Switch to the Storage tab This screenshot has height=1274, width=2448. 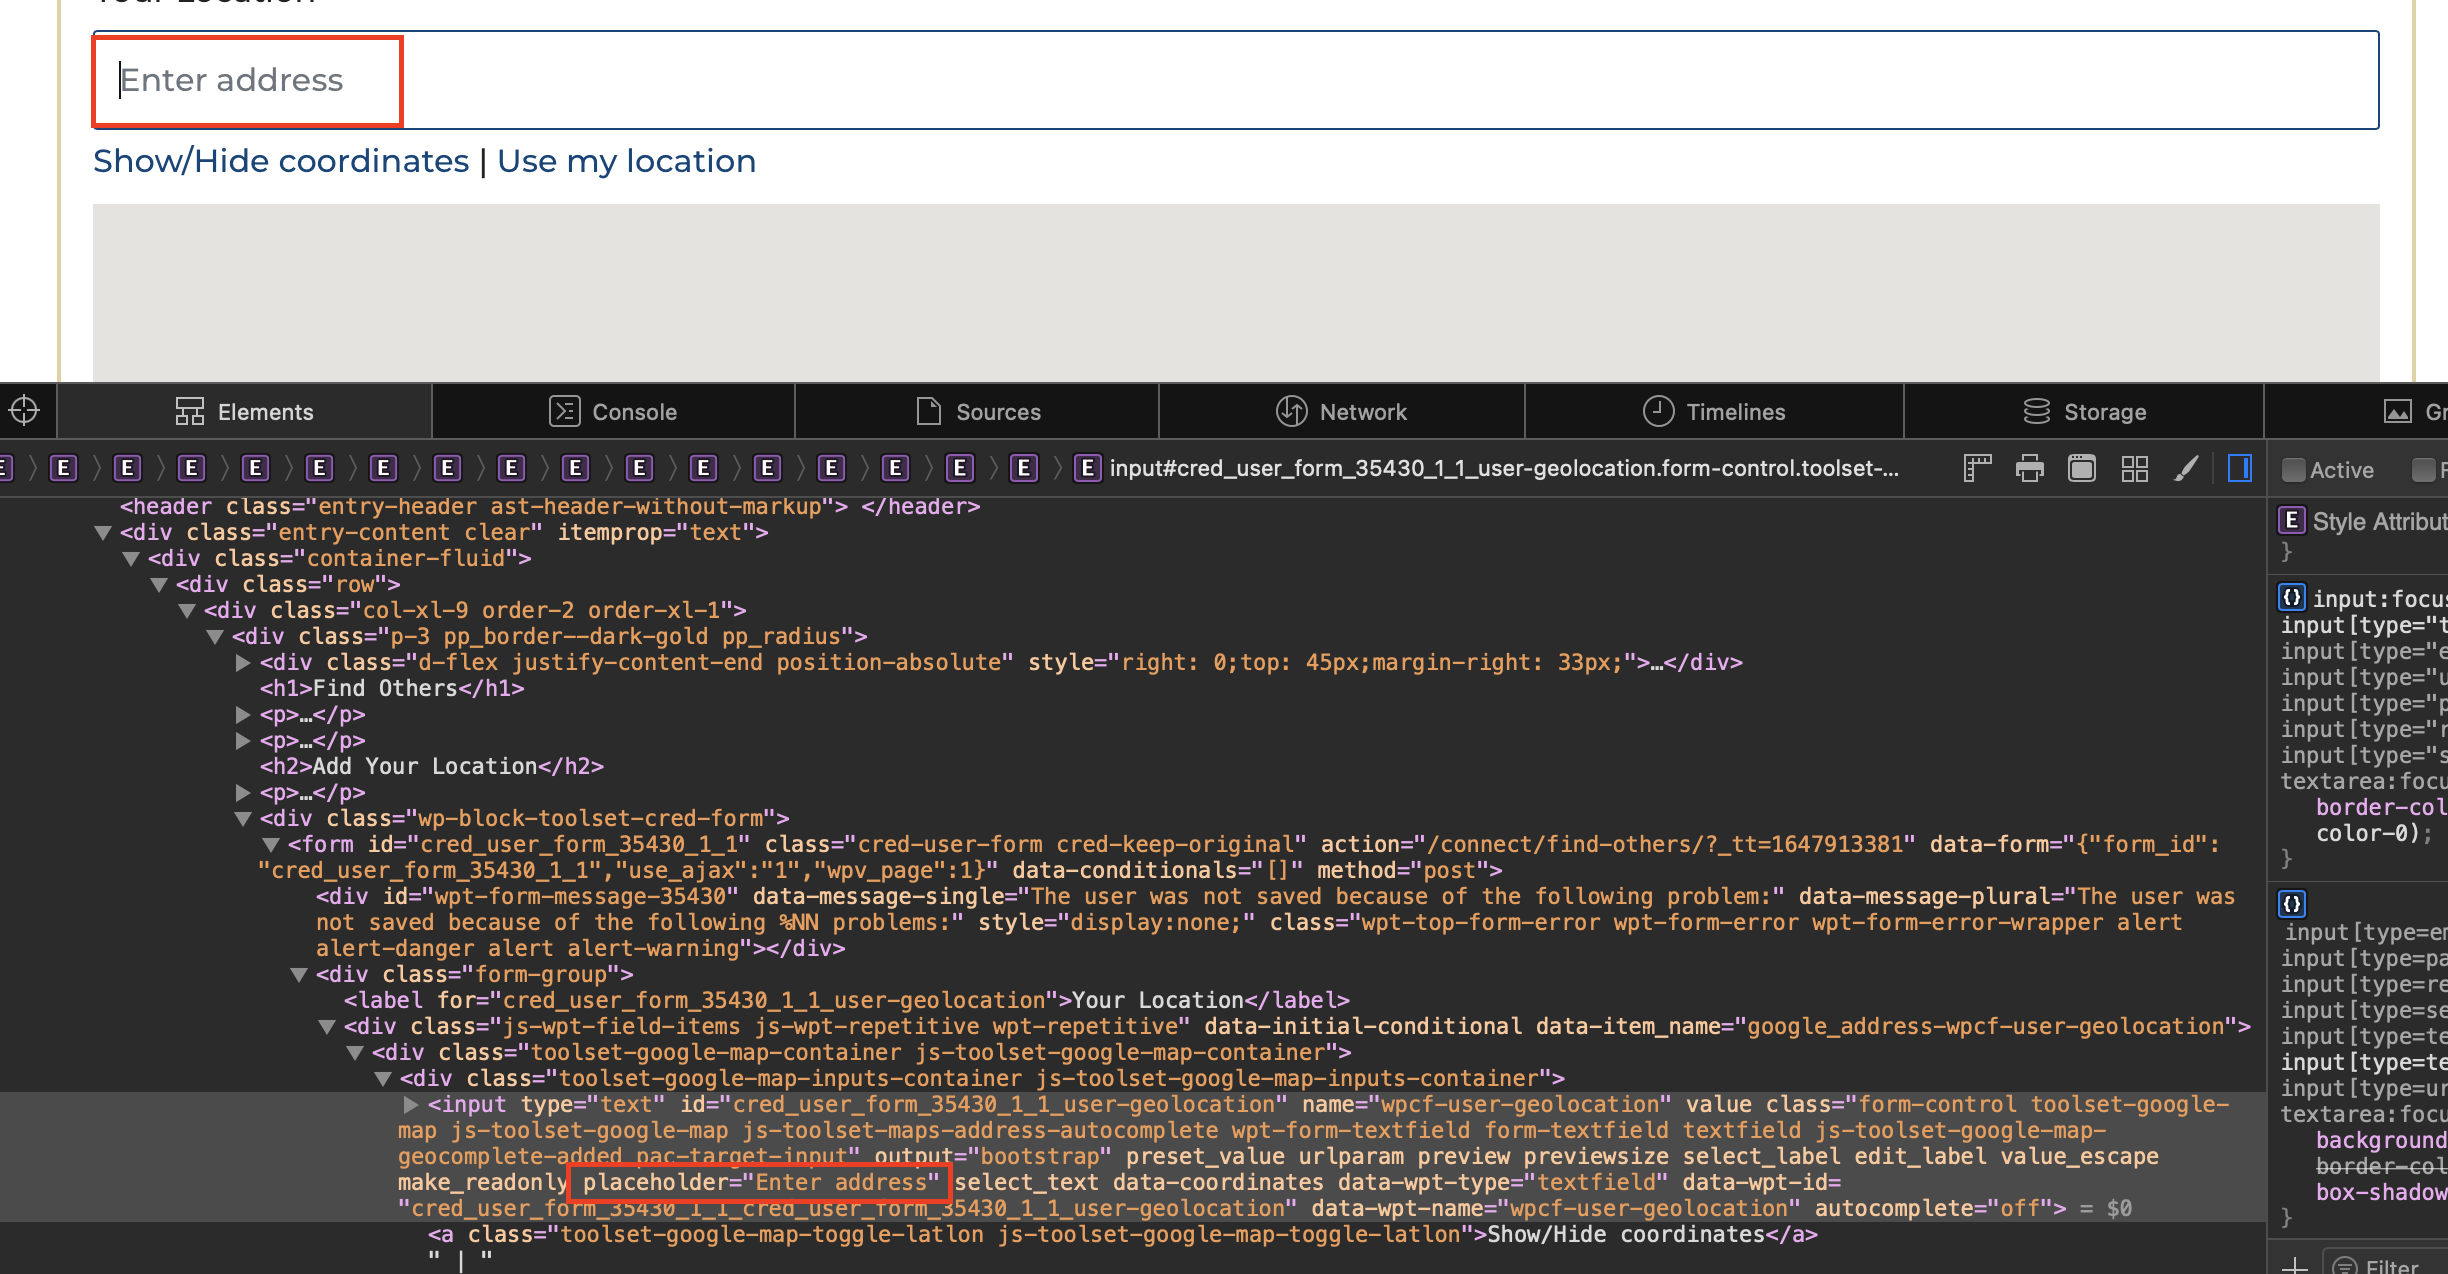[x=2084, y=412]
